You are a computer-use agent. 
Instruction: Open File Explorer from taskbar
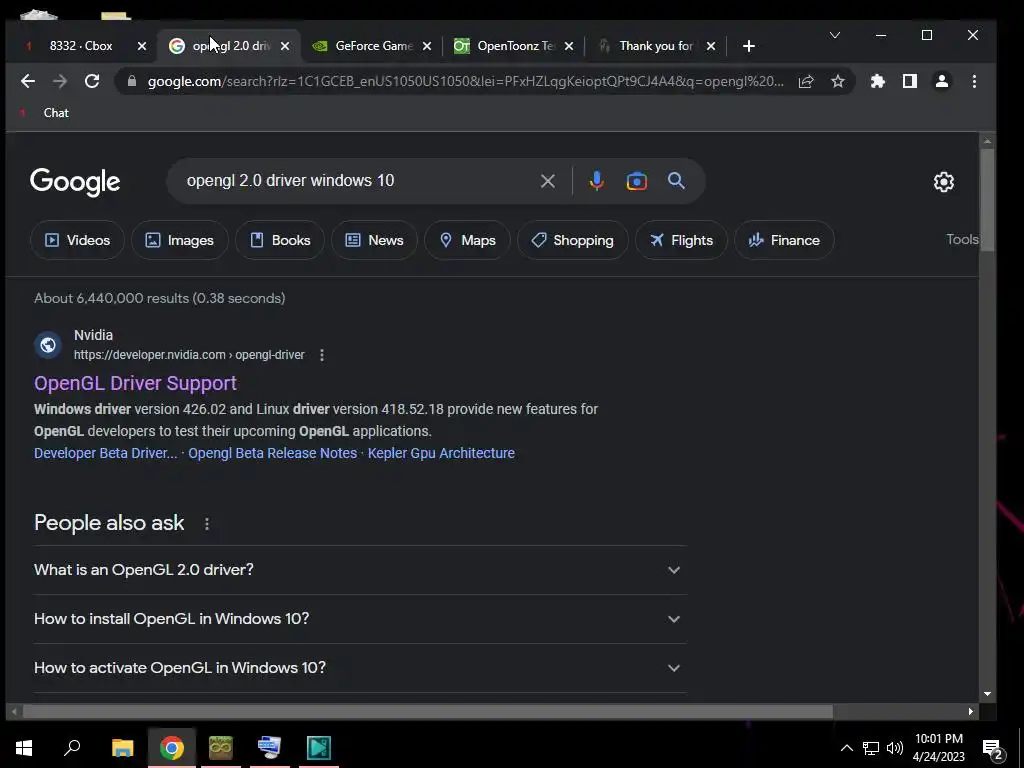coord(122,748)
